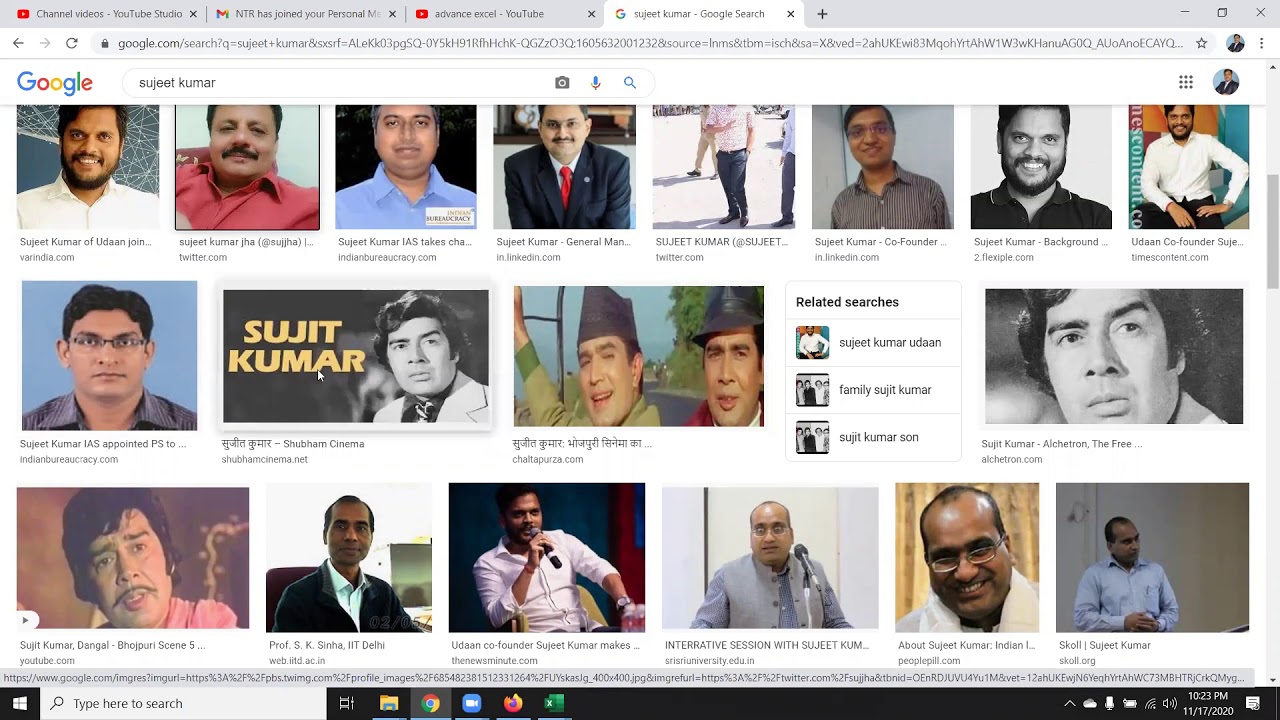The width and height of the screenshot is (1280, 720).
Task: Show hidden system tray icons
Action: [x=1070, y=704]
